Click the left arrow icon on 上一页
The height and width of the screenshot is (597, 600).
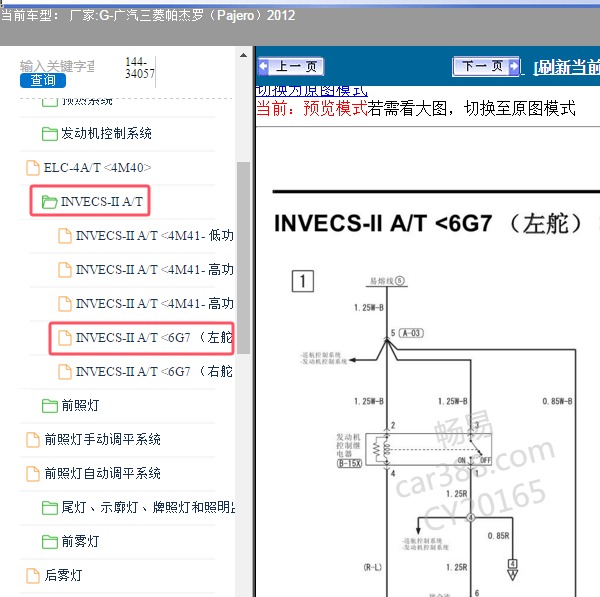(263, 67)
